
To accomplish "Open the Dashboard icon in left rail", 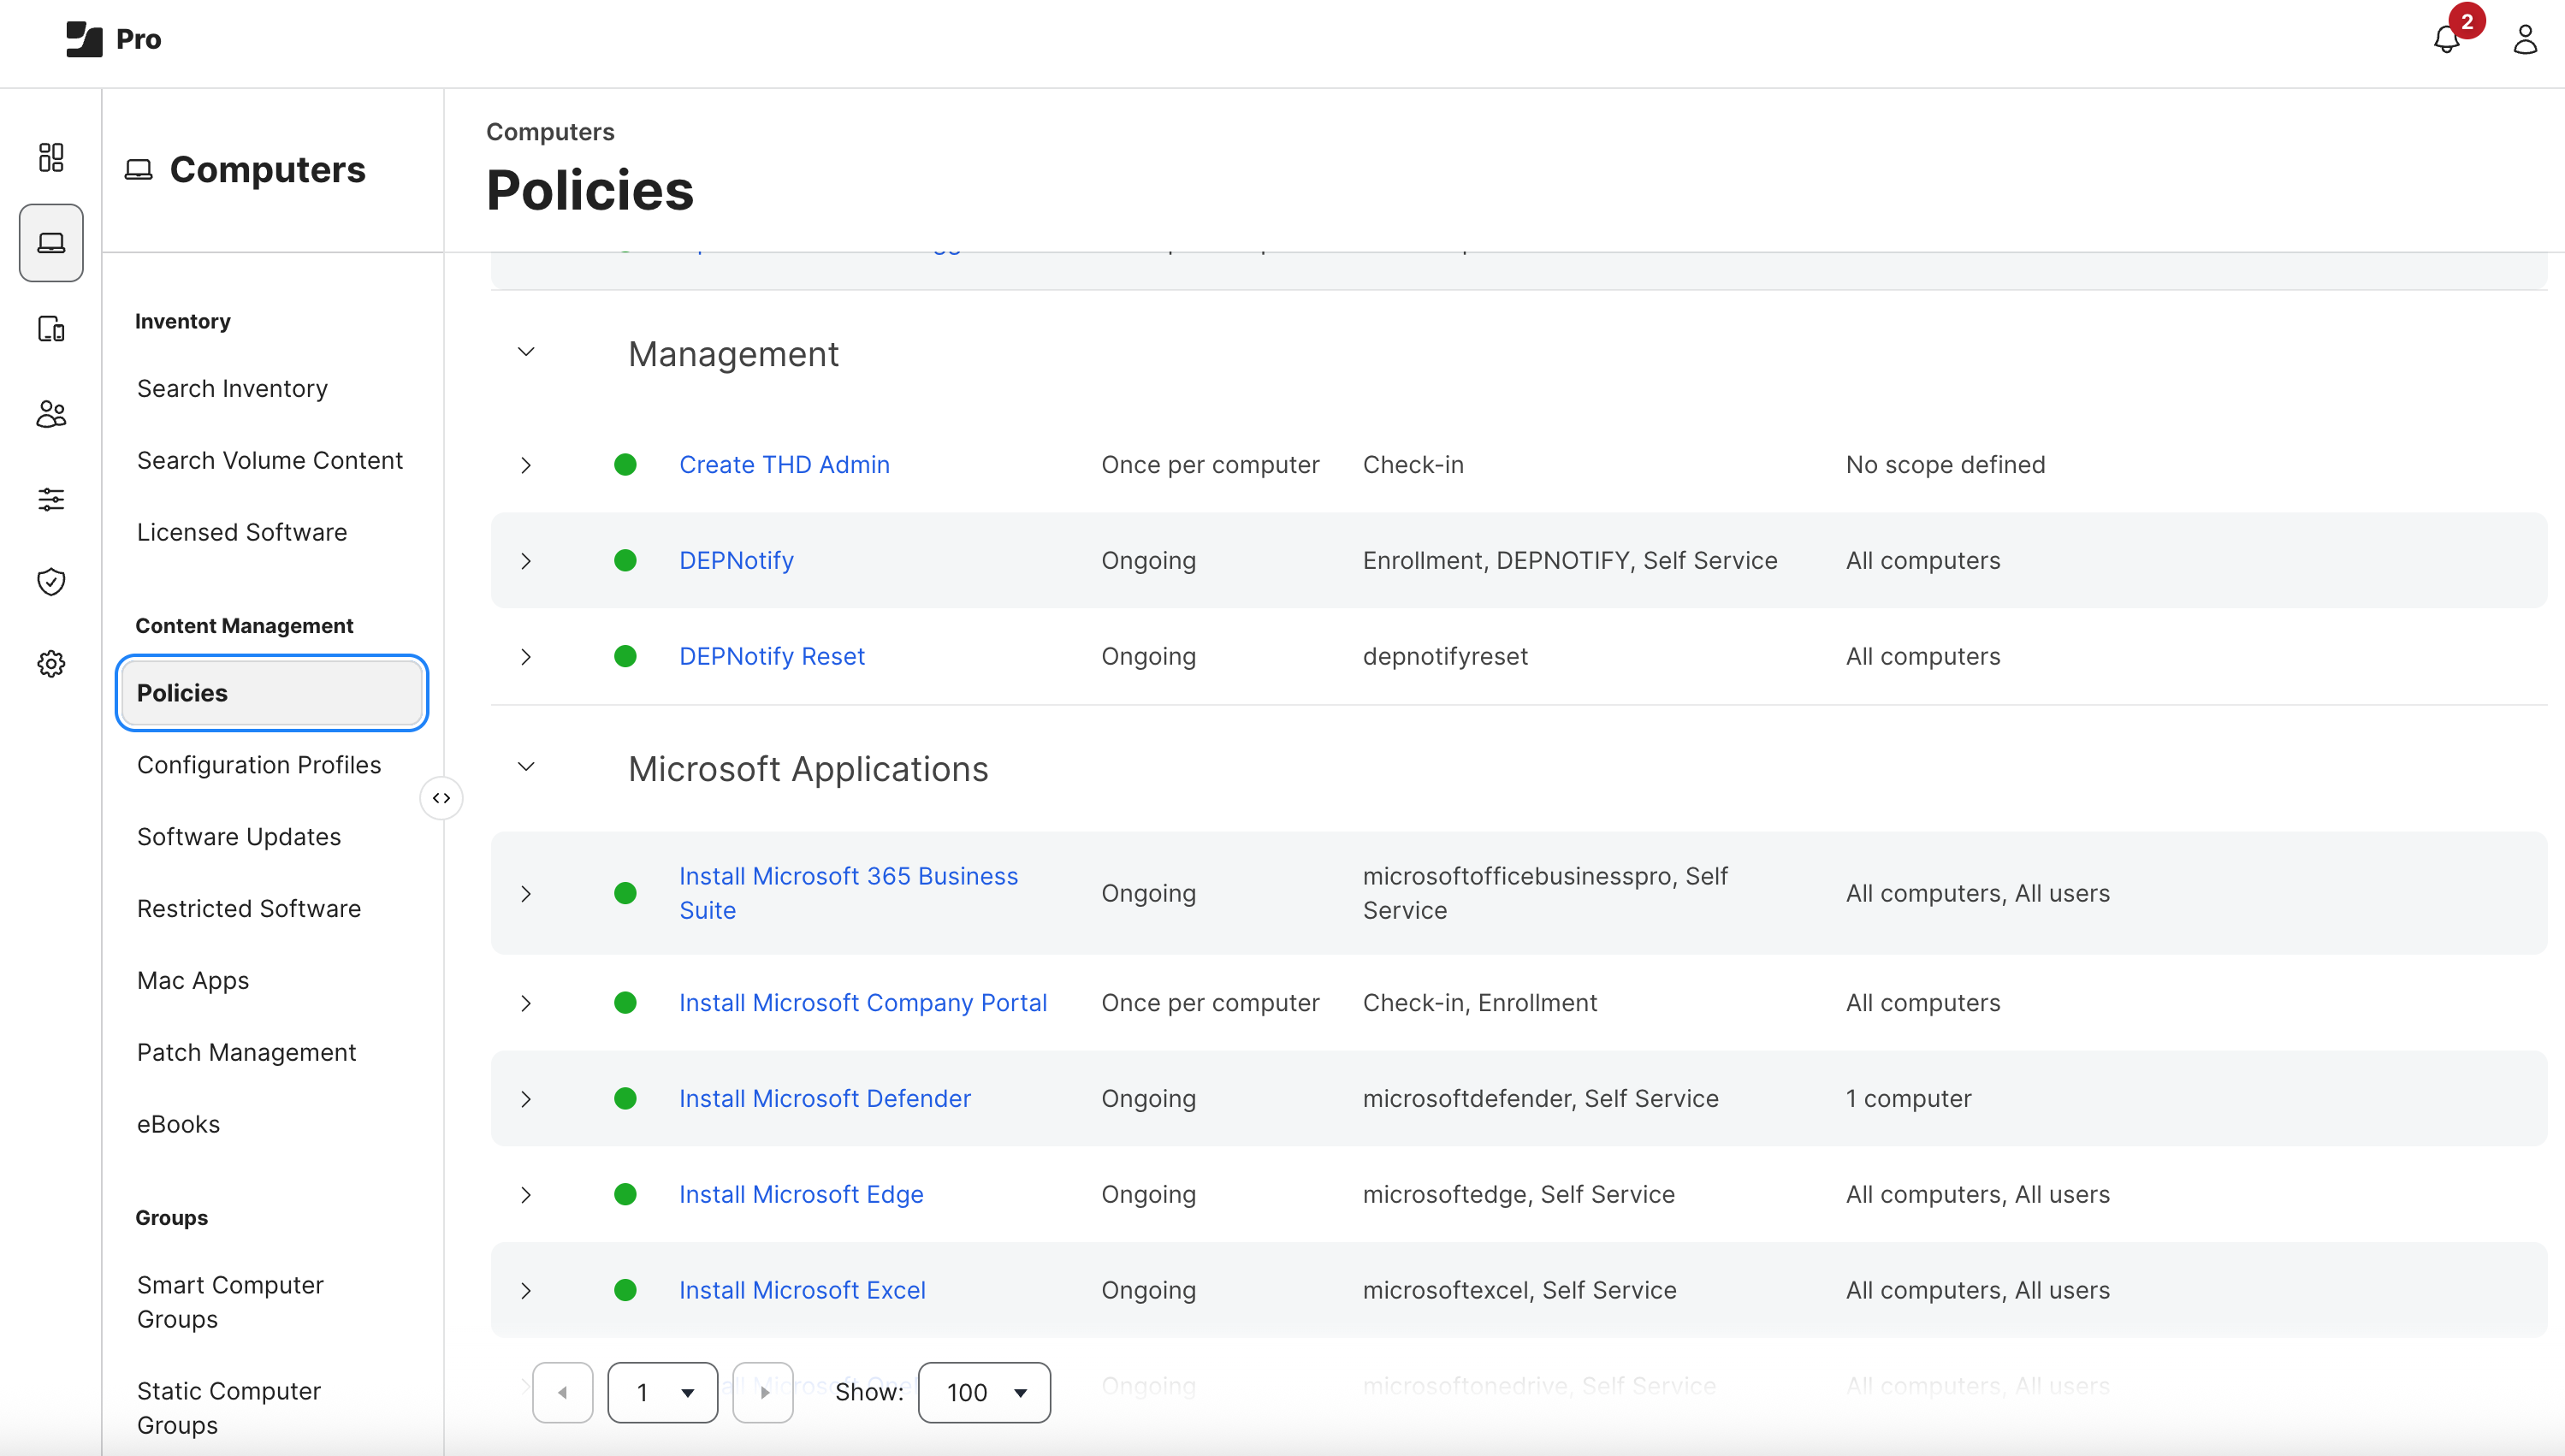I will coord(51,157).
